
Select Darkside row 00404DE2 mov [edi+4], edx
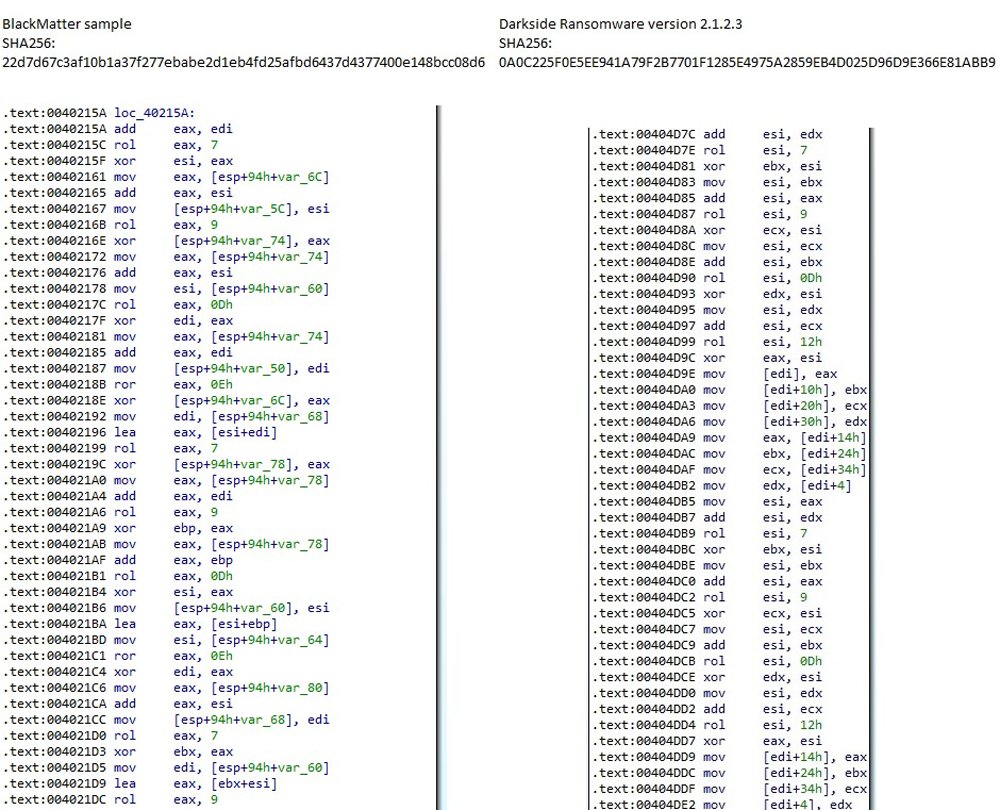[x=723, y=804]
